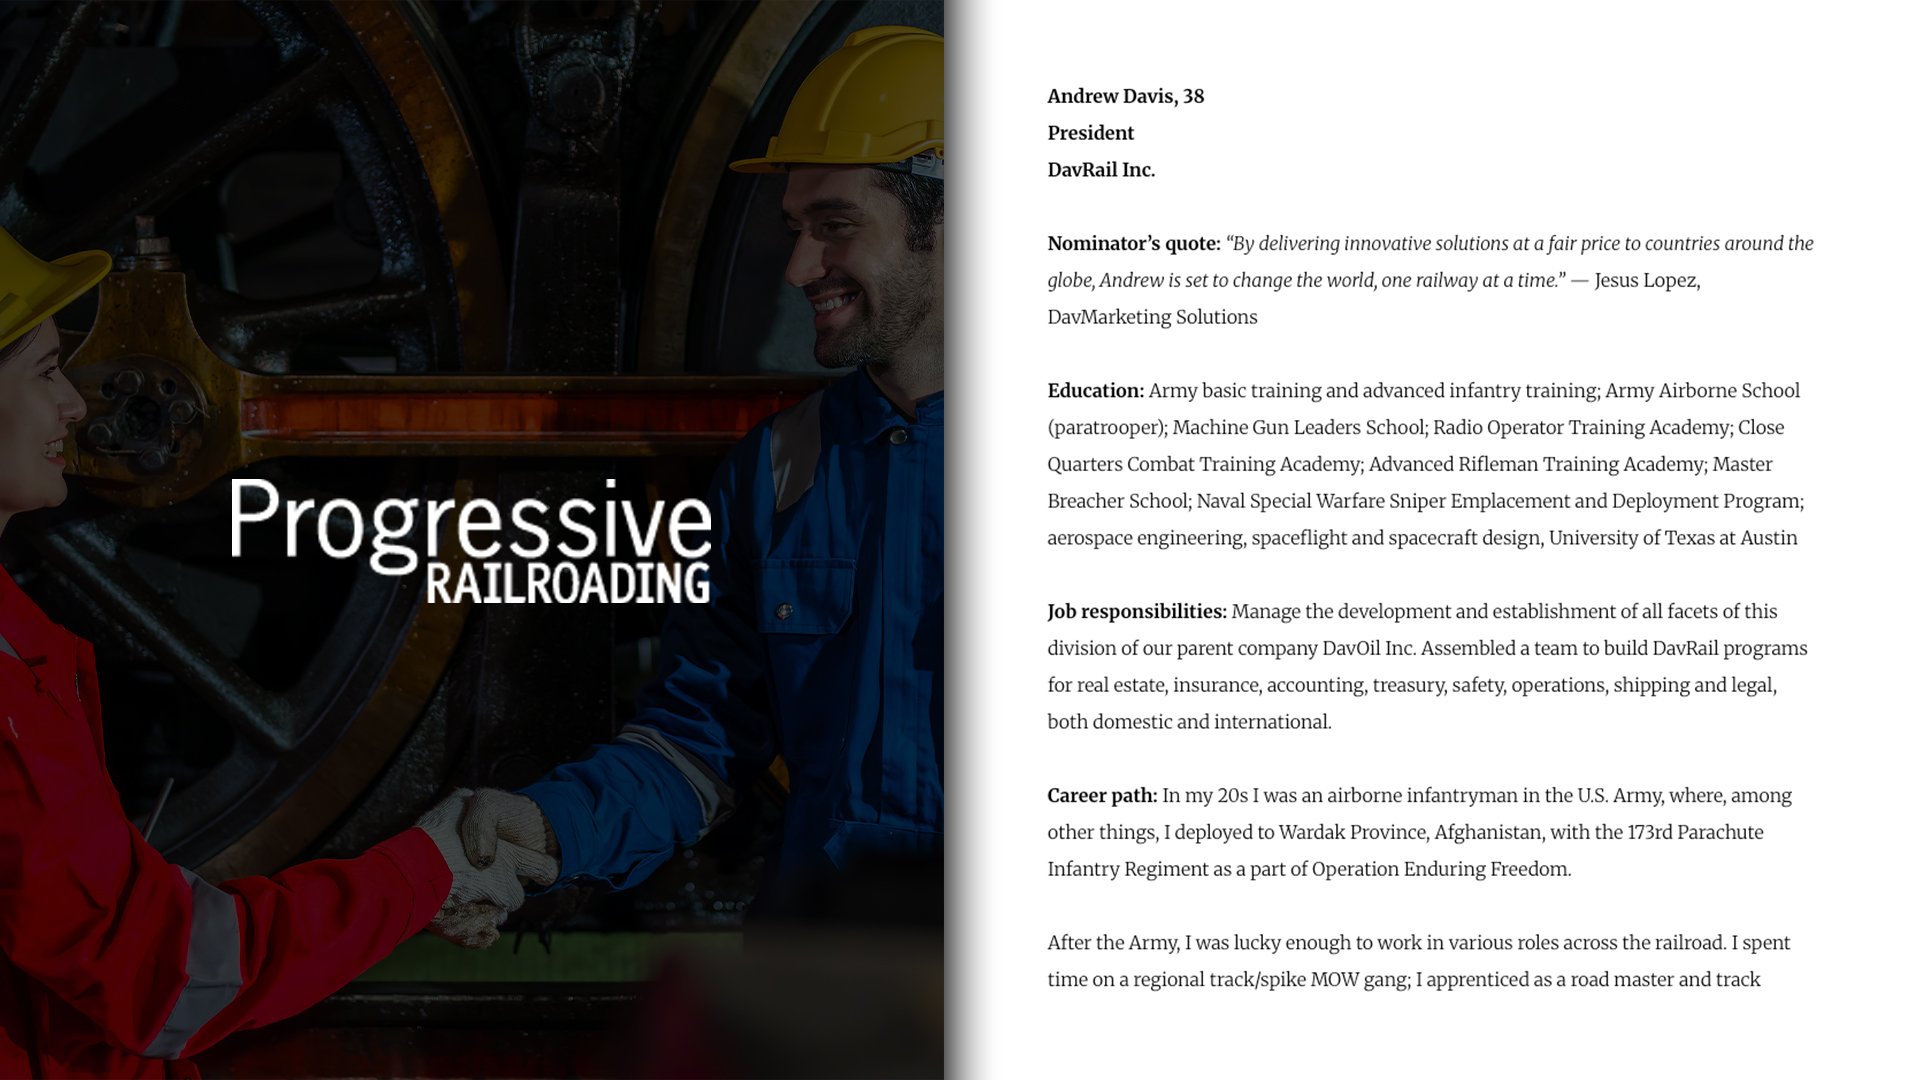The height and width of the screenshot is (1080, 1920).
Task: Click the 'Nominator's quote:' label
Action: click(1134, 244)
